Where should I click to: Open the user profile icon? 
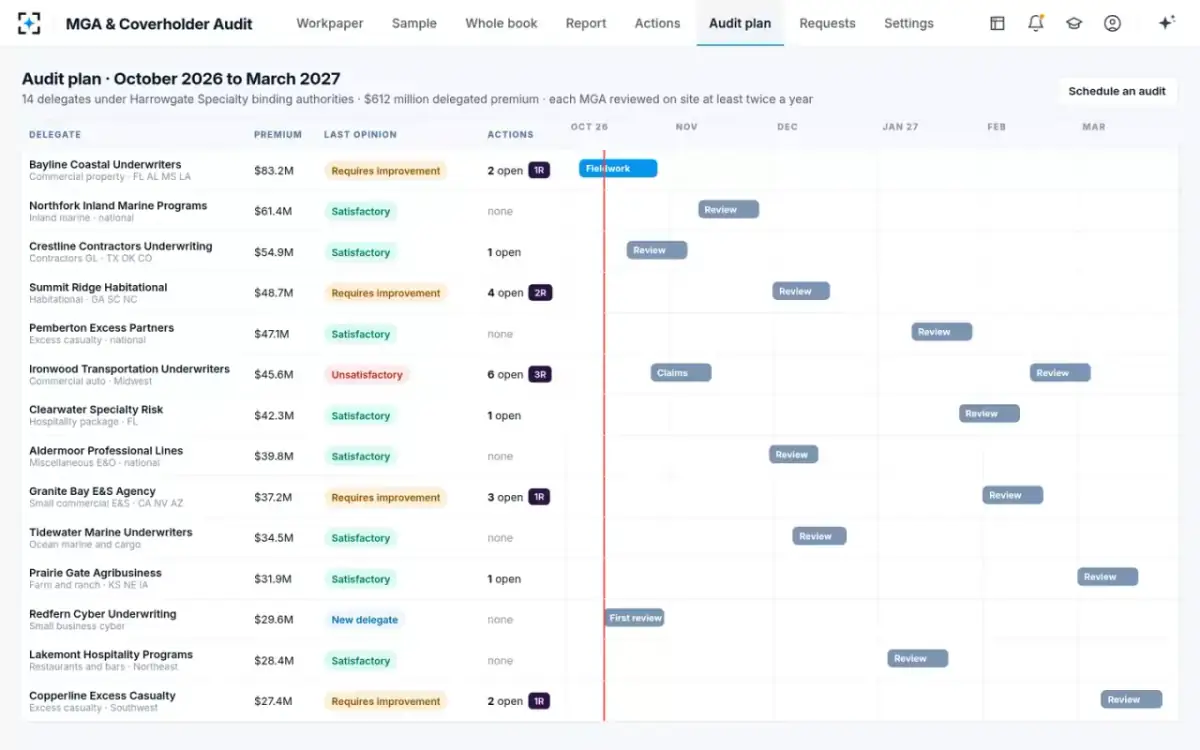(x=1112, y=23)
